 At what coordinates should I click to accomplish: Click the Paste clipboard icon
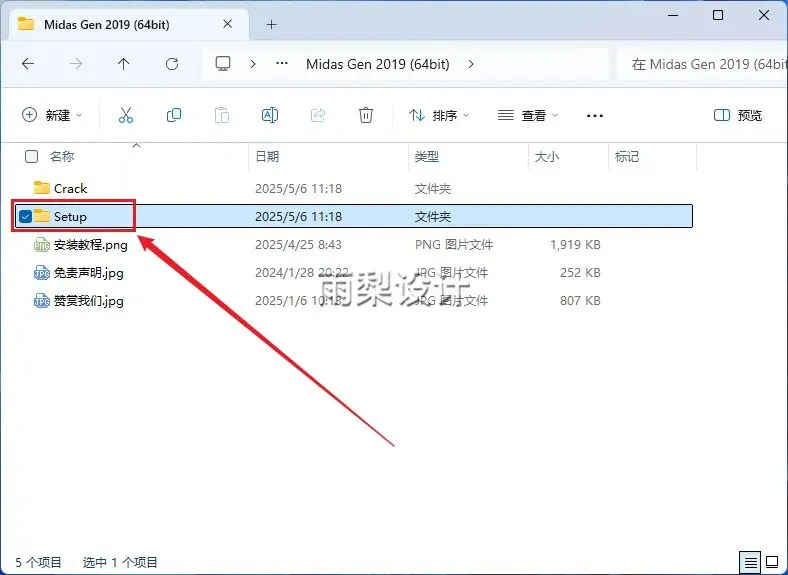(222, 115)
